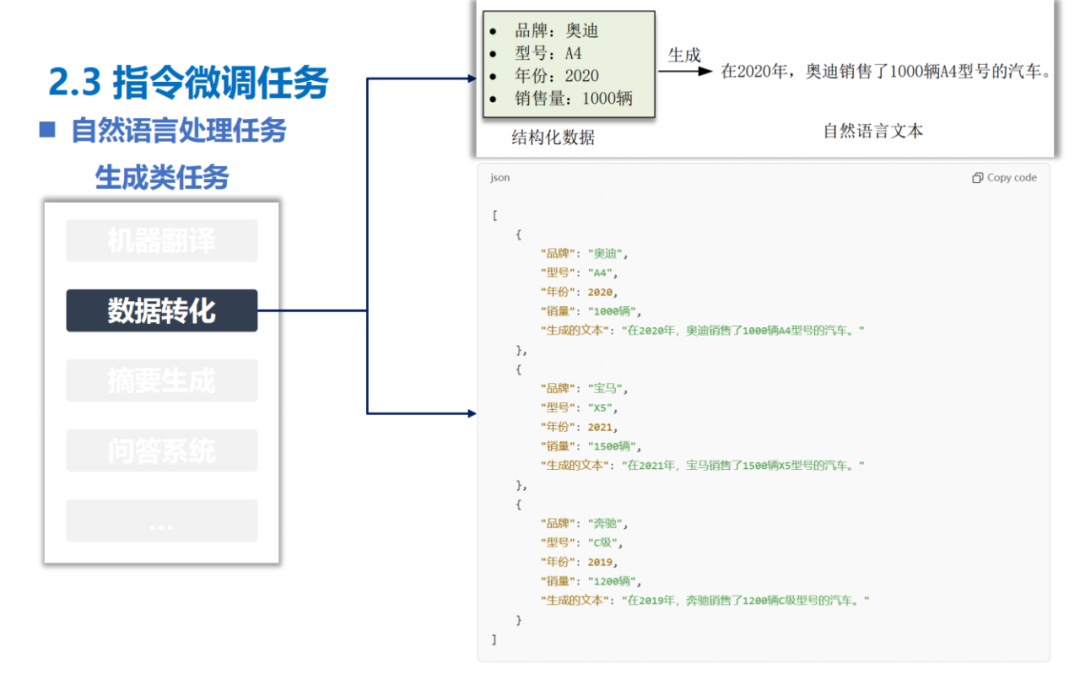Click the green JSON string about 奔驰 sales
Screen dimensions: 1080x674
point(745,600)
